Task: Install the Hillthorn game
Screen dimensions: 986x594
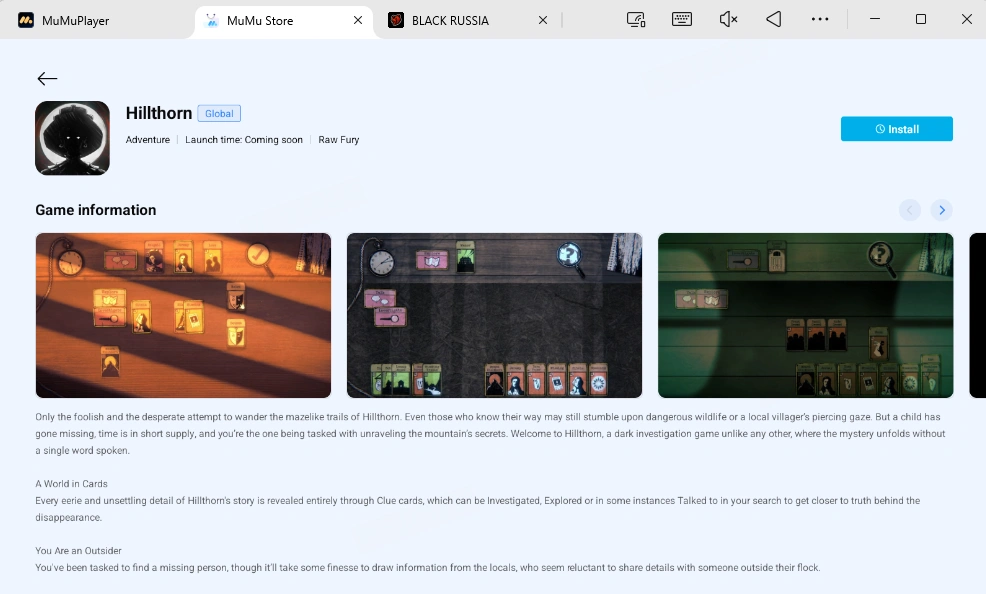Action: [x=897, y=129]
